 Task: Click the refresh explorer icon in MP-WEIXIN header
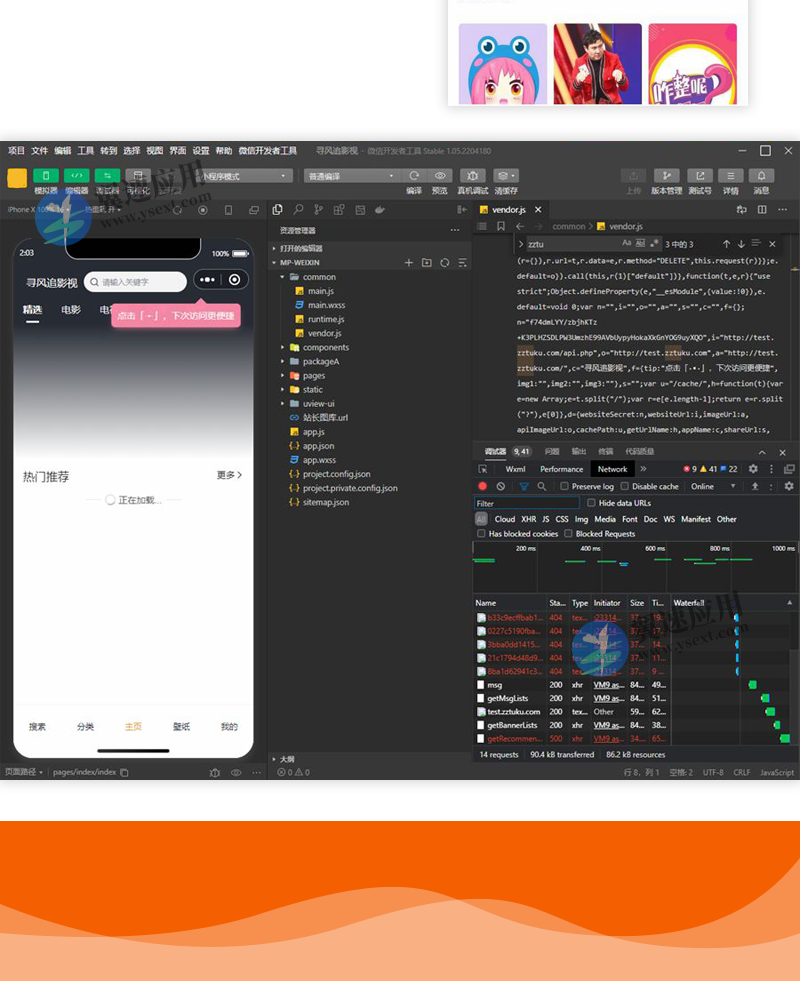click(444, 263)
